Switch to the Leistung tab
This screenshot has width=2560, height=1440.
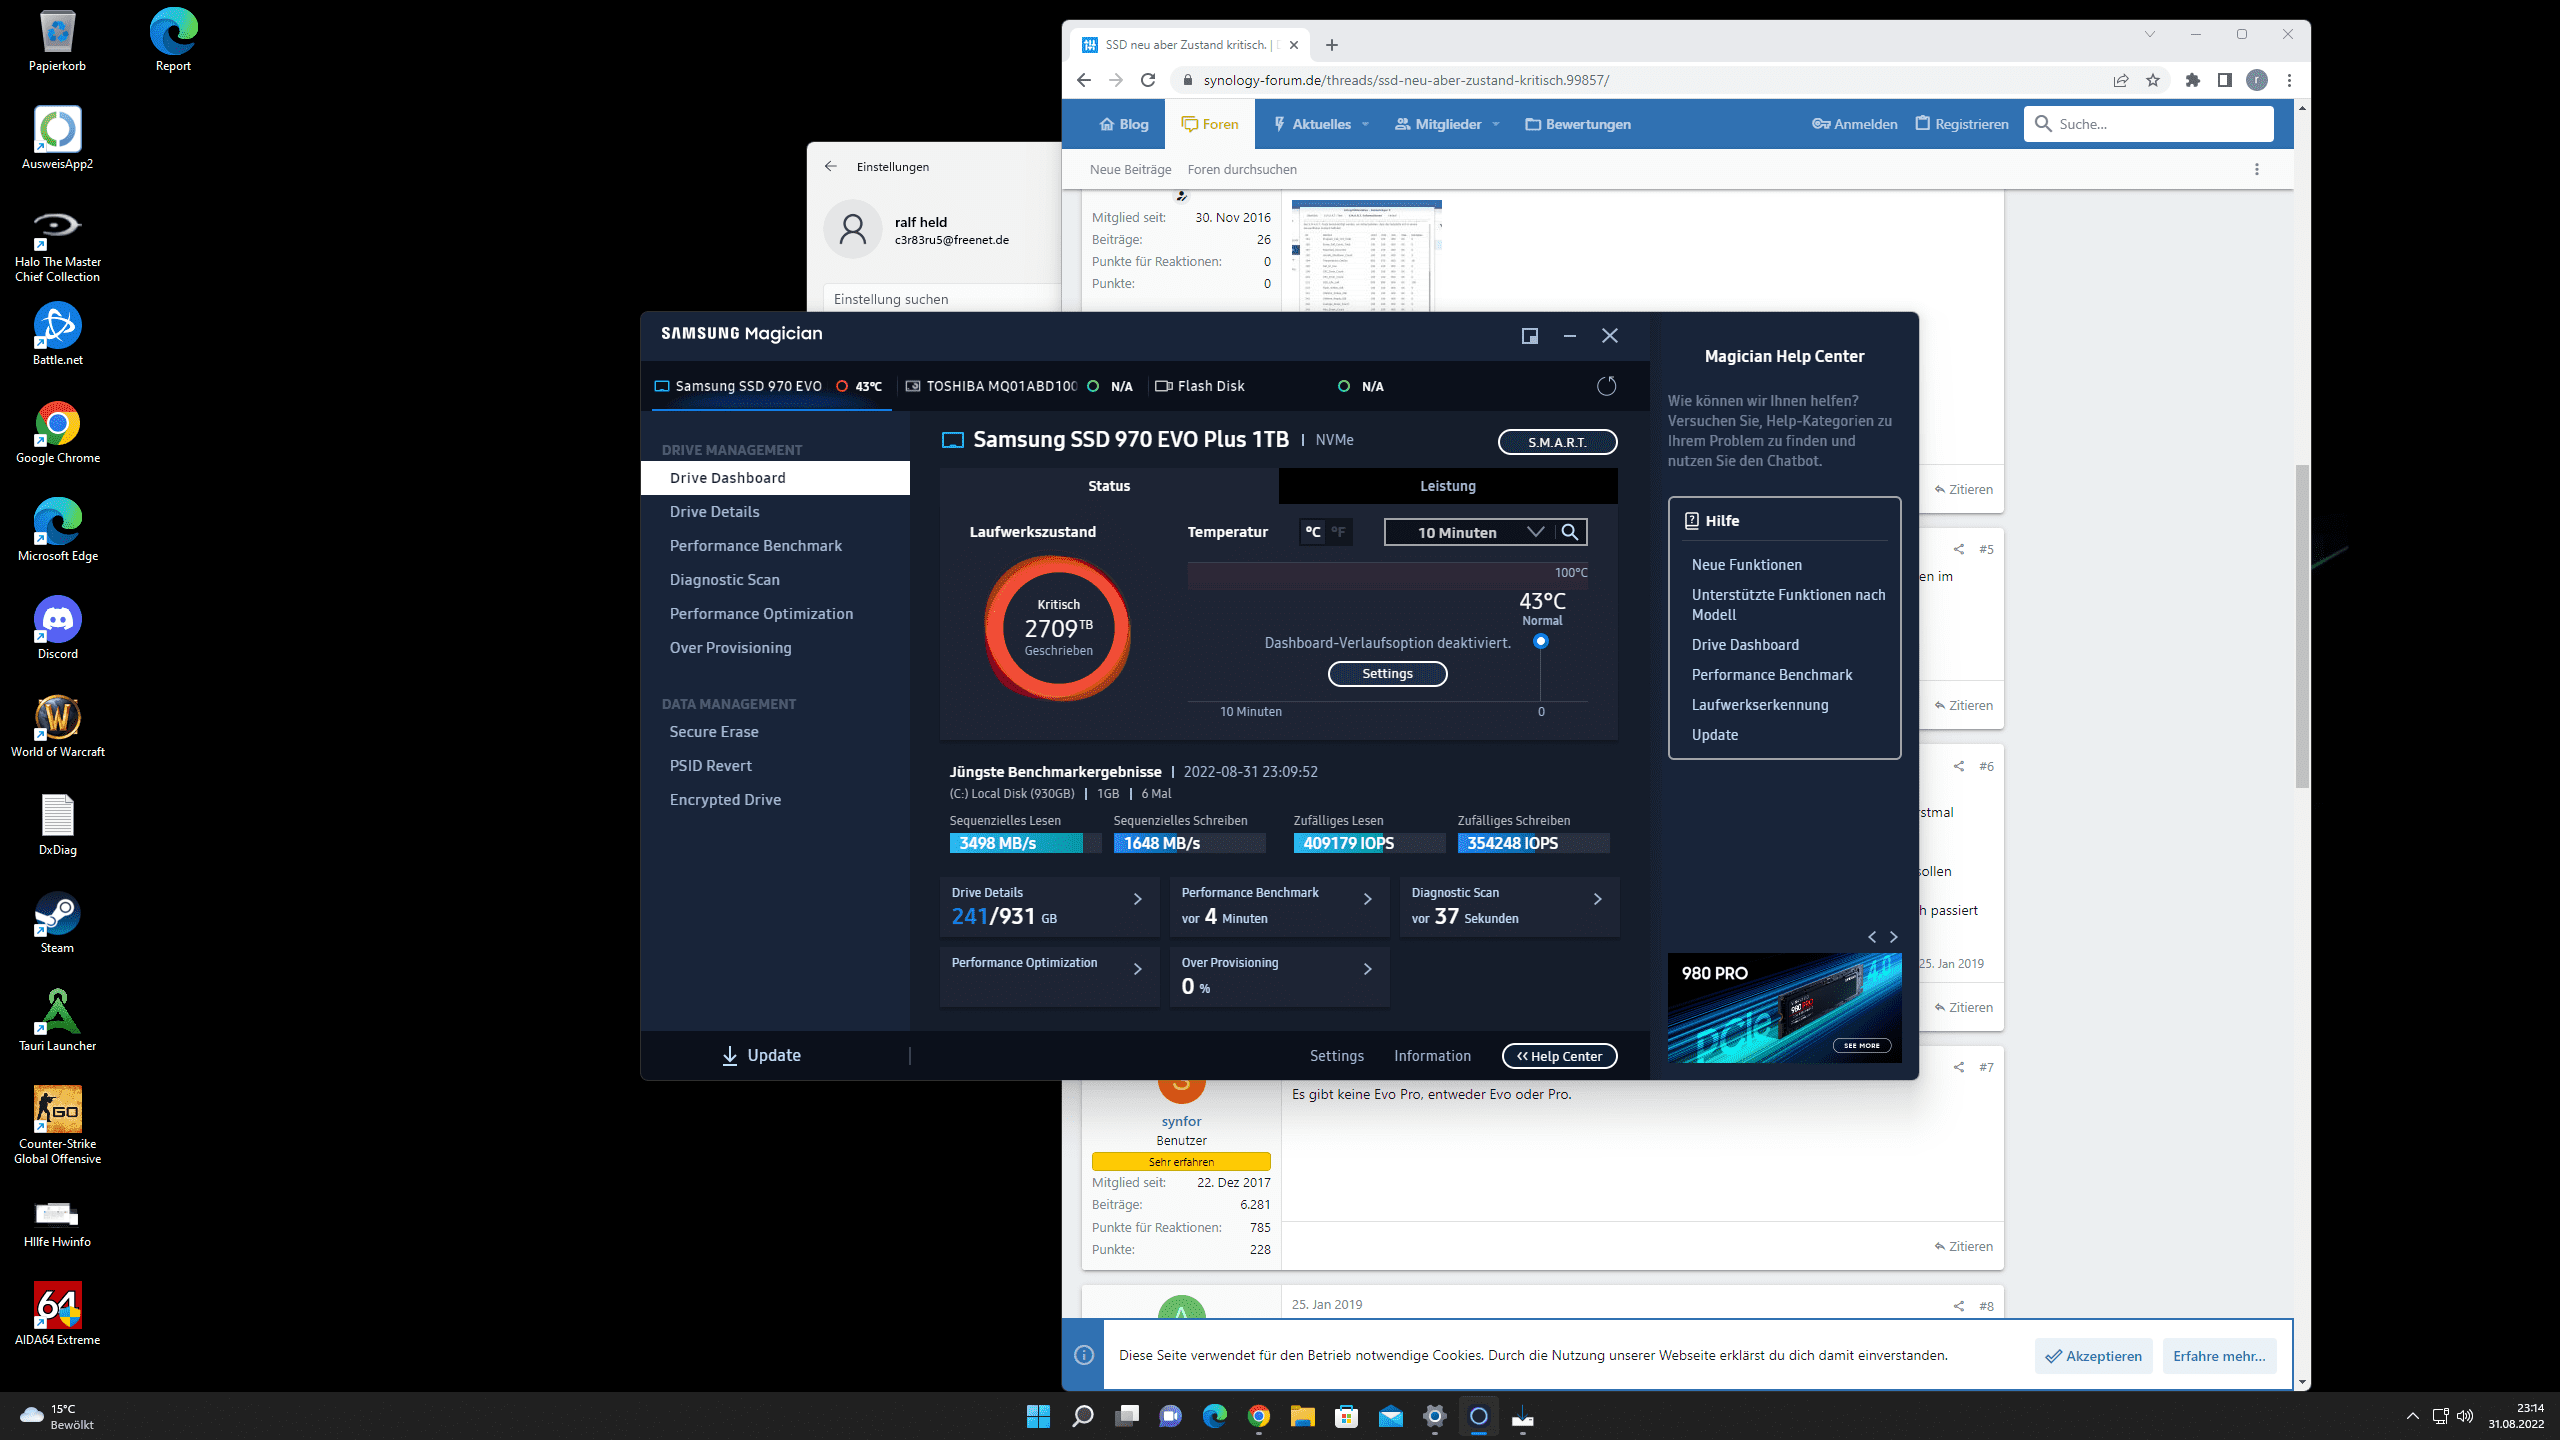click(1447, 486)
